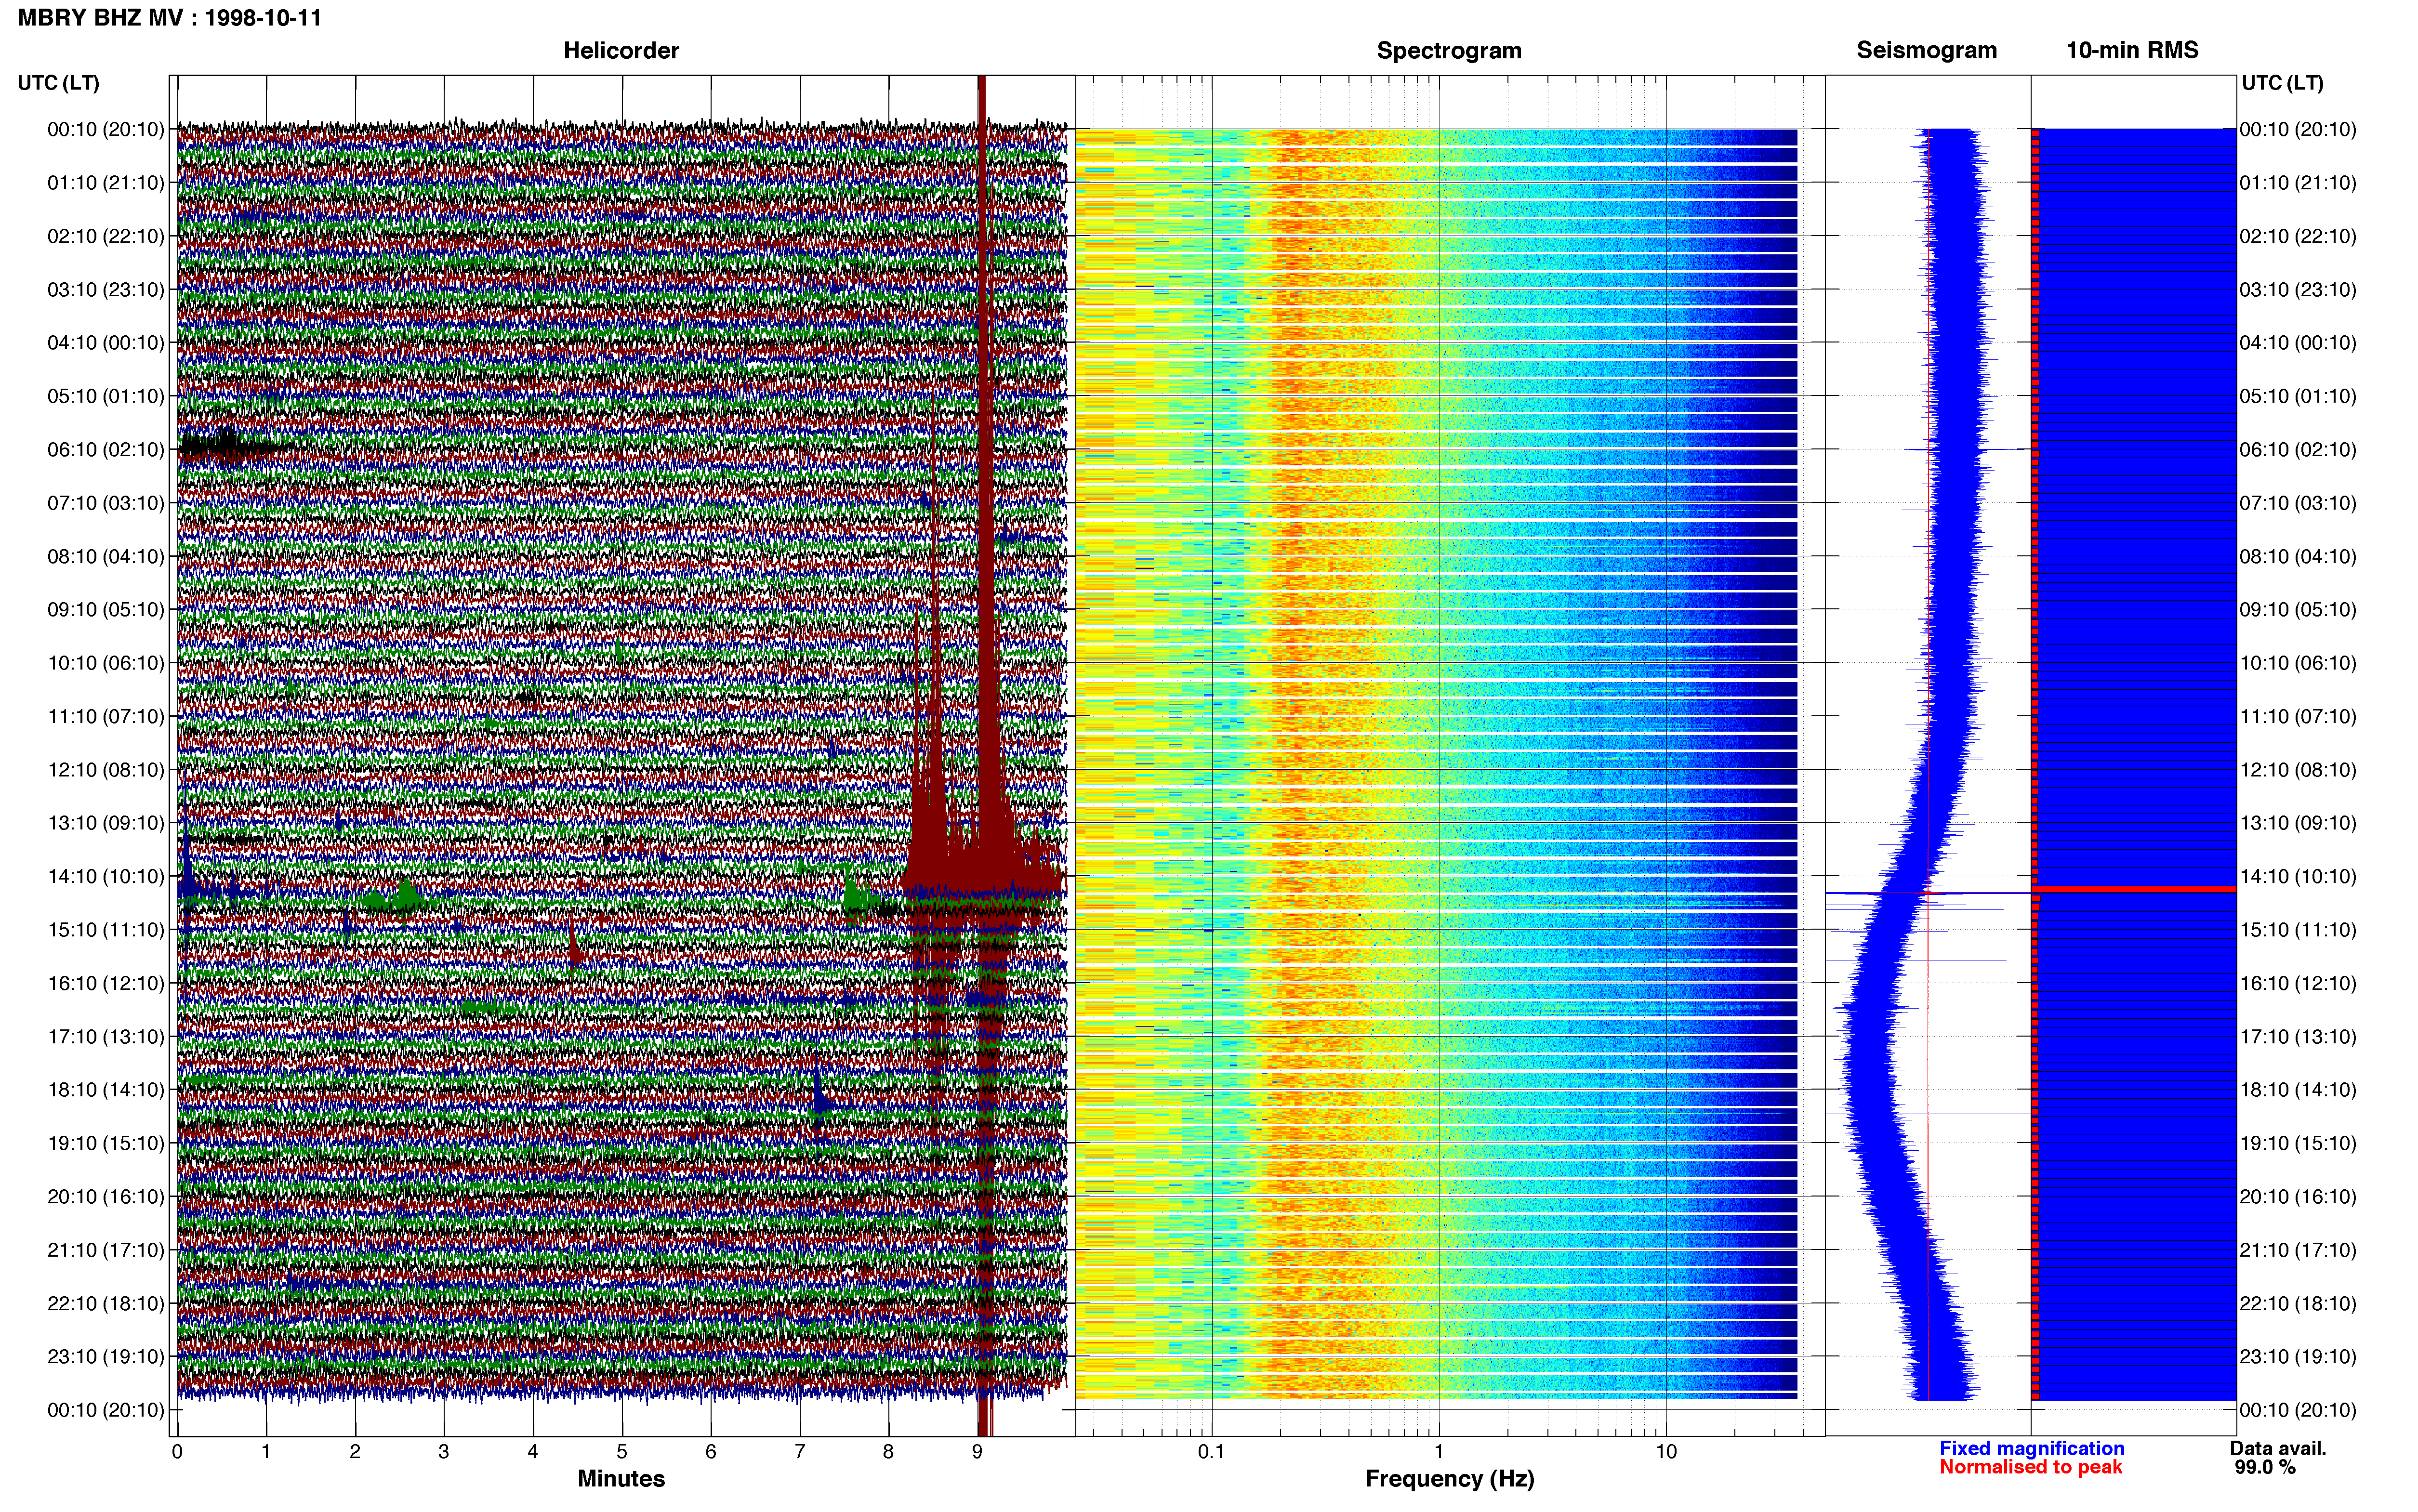
Task: Click the 14:10 (10:10) label on RMS axis
Action: pos(2298,877)
